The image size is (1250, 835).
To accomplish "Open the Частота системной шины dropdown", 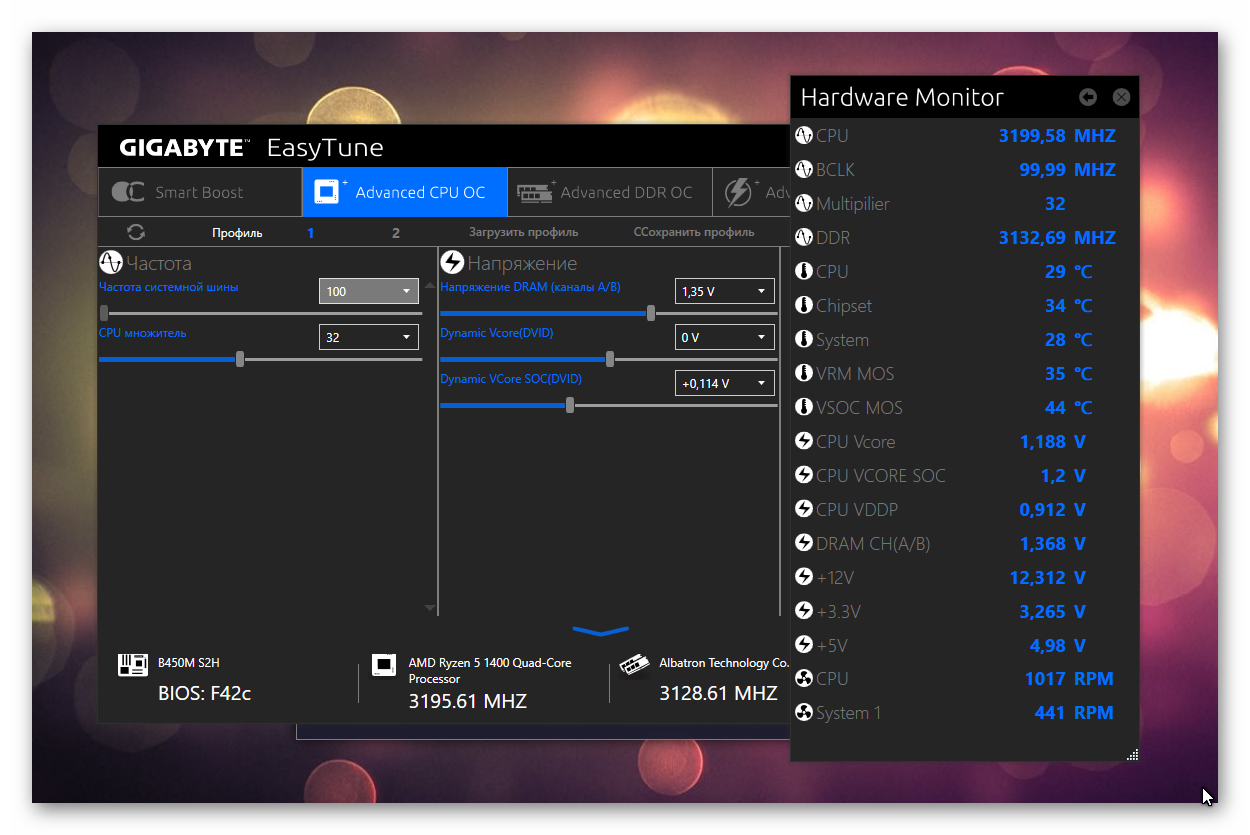I will tap(368, 291).
